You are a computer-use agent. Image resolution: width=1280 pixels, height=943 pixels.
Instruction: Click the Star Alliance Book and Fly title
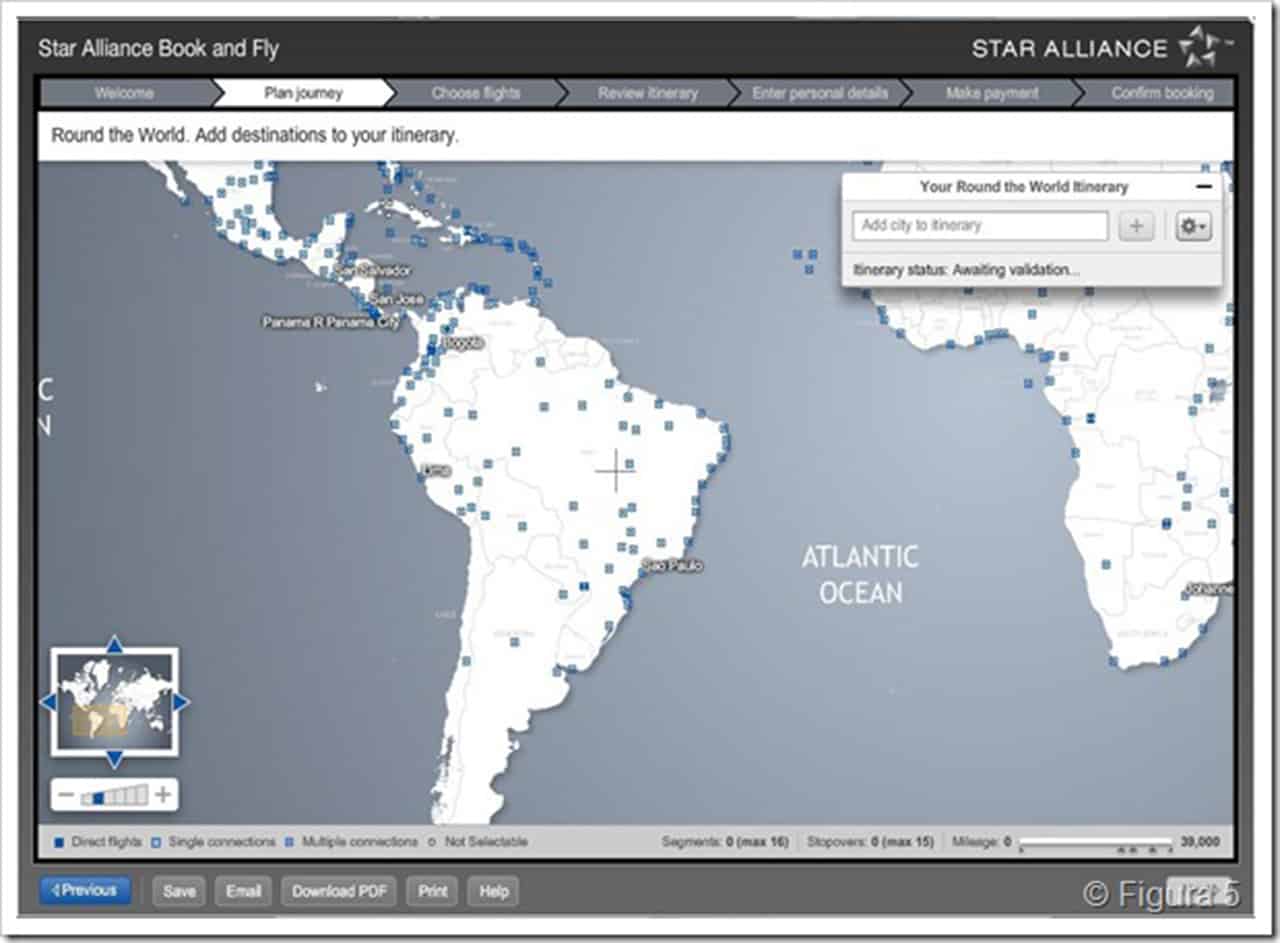click(158, 48)
